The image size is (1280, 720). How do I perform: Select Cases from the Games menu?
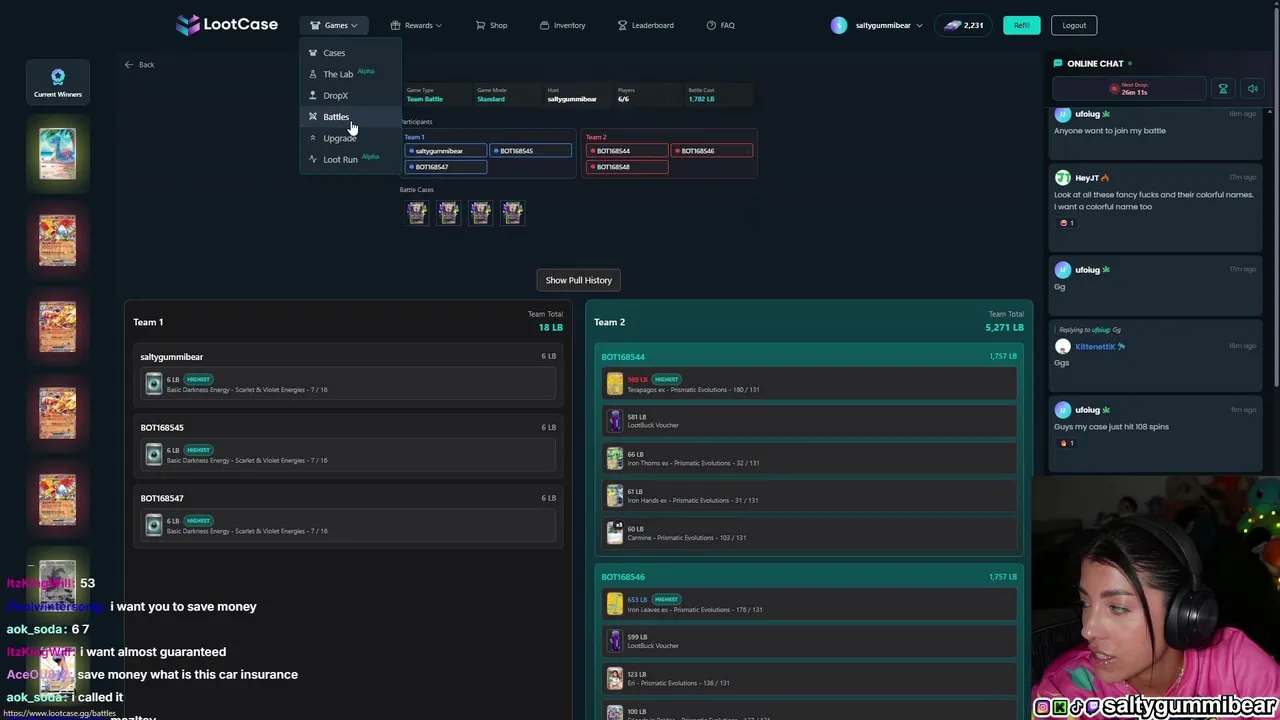[350, 53]
